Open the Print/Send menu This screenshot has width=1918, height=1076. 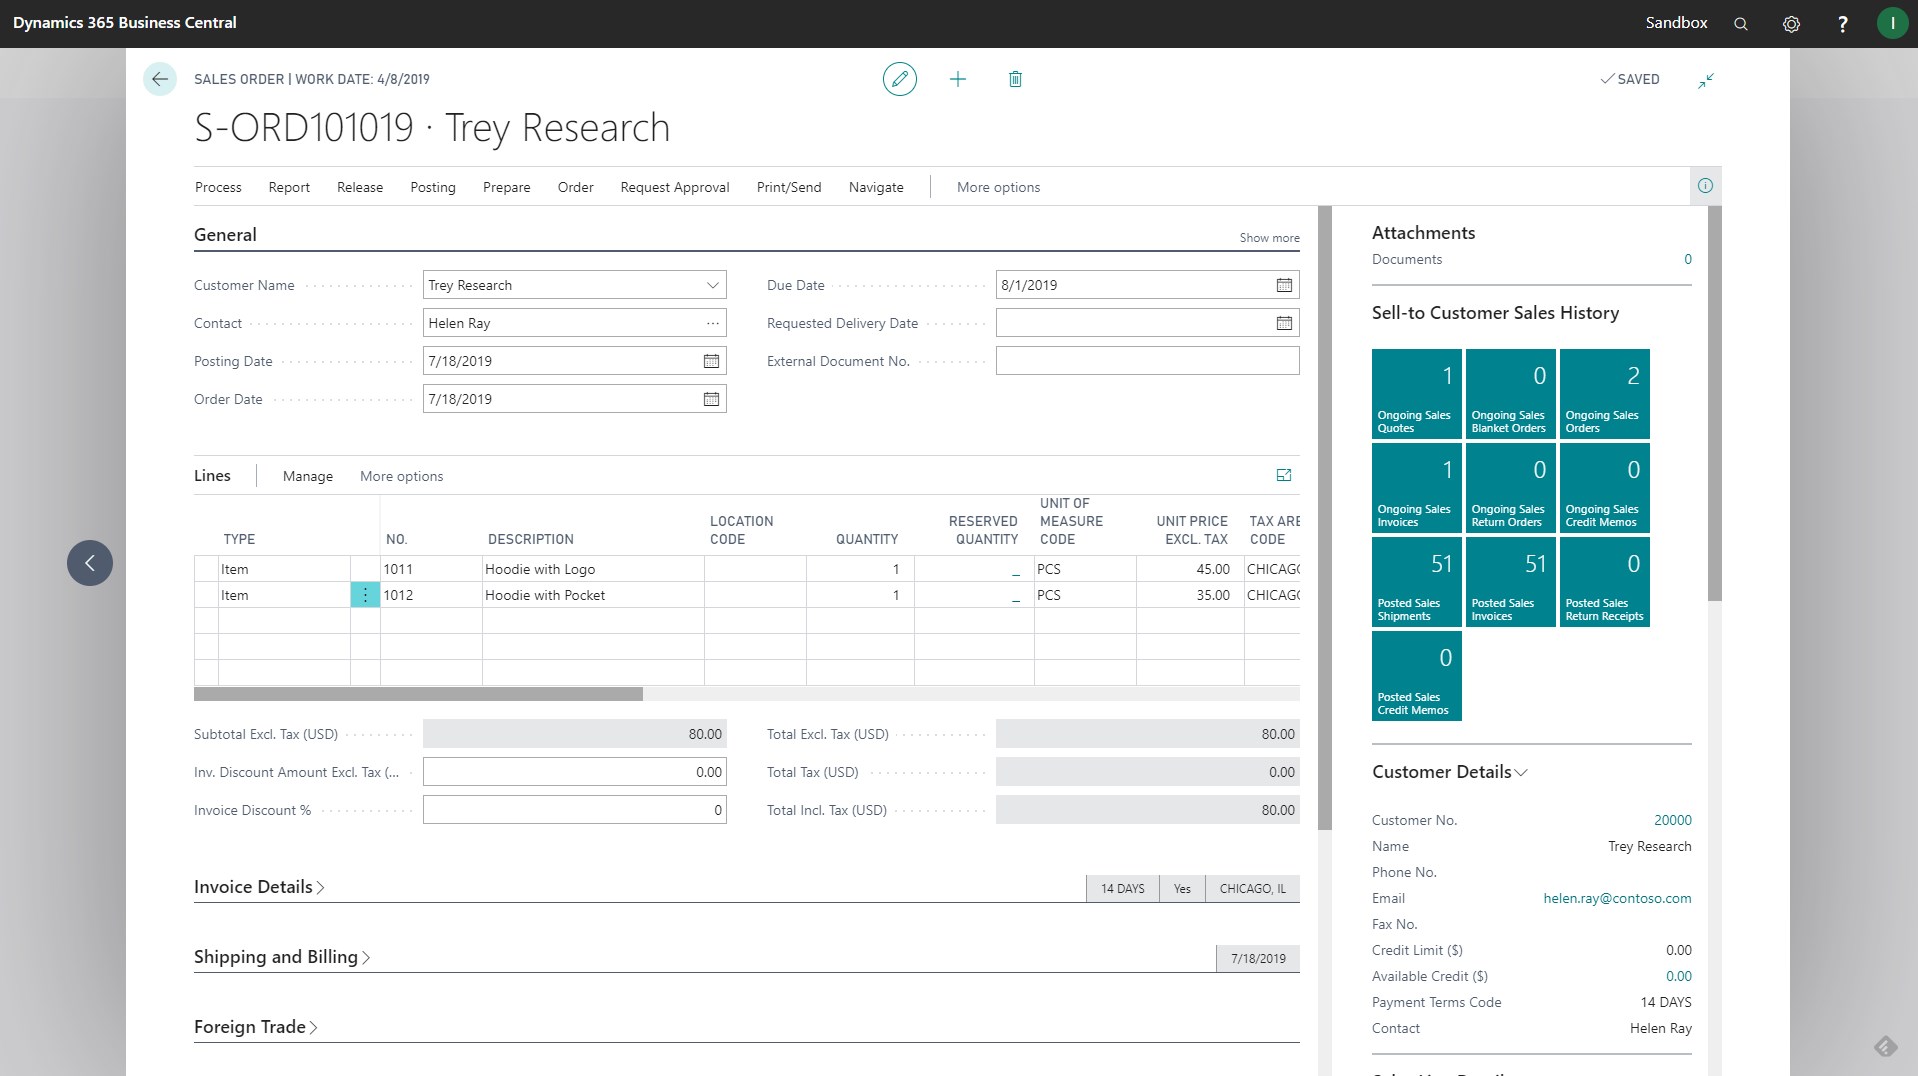coord(789,187)
